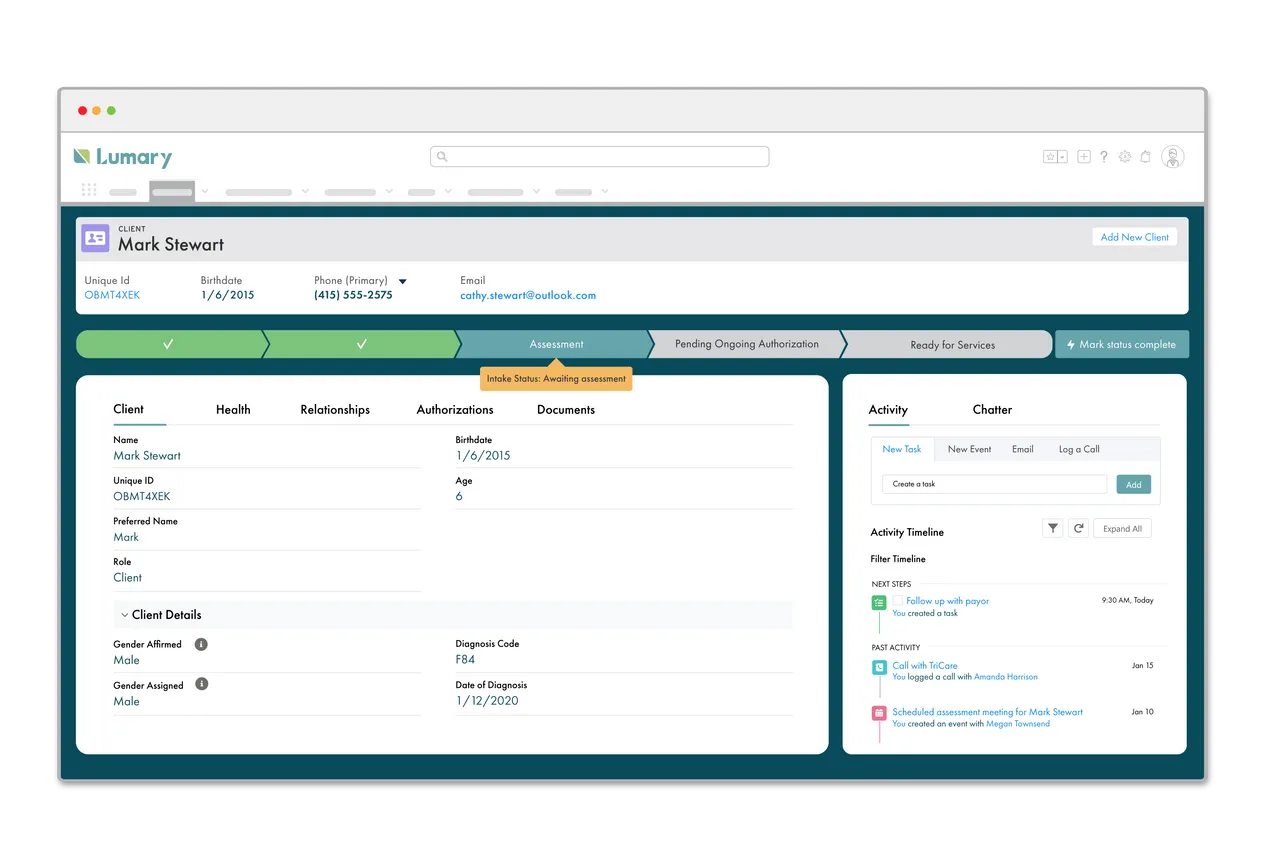Click the first completed green stage
The height and width of the screenshot is (854, 1270).
(x=170, y=344)
